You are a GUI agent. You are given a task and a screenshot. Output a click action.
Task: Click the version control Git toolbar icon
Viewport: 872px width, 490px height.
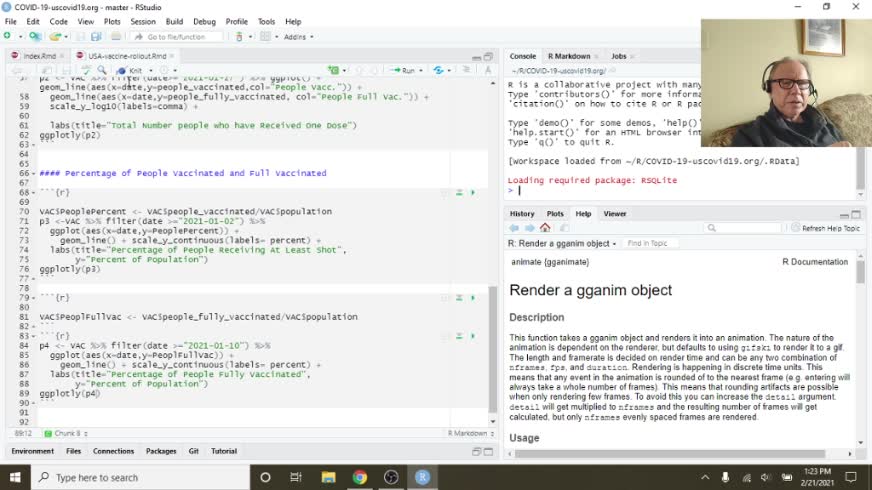(x=239, y=37)
